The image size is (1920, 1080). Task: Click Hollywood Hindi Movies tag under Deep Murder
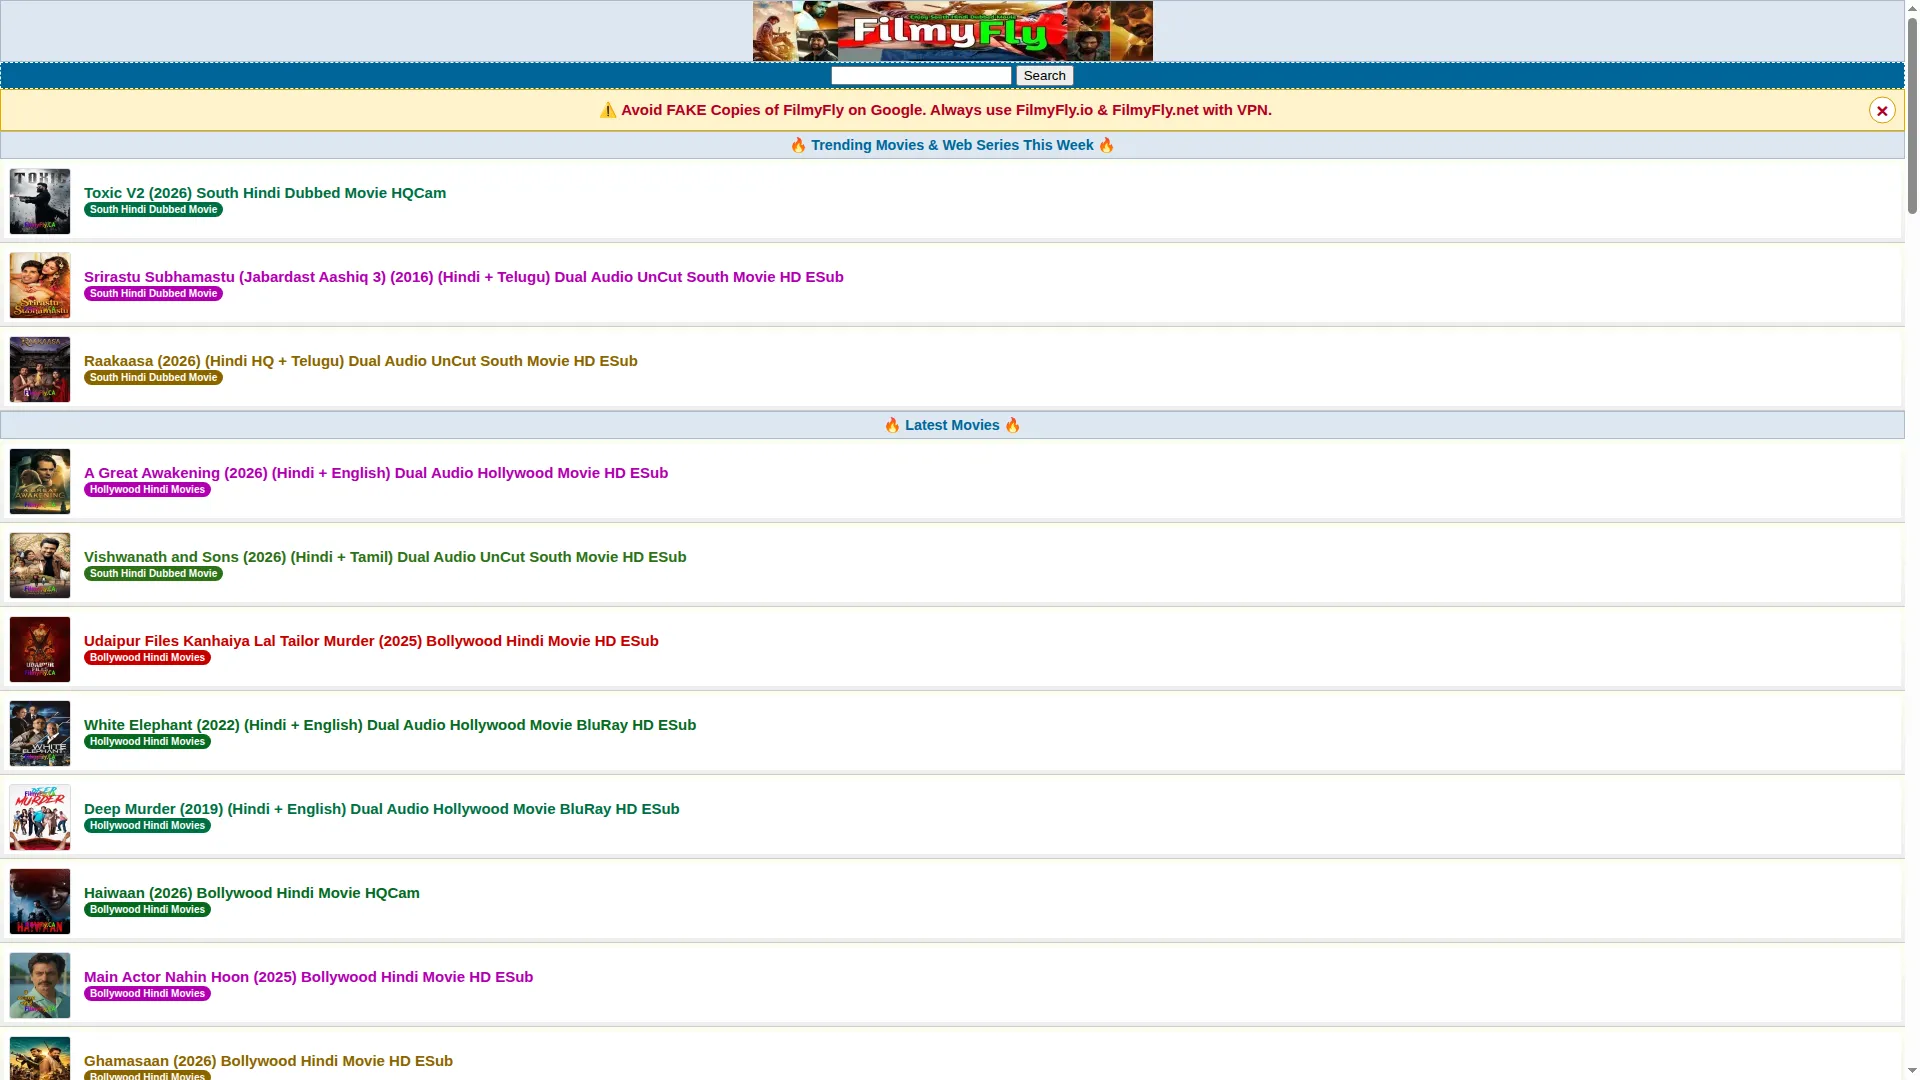tap(147, 826)
